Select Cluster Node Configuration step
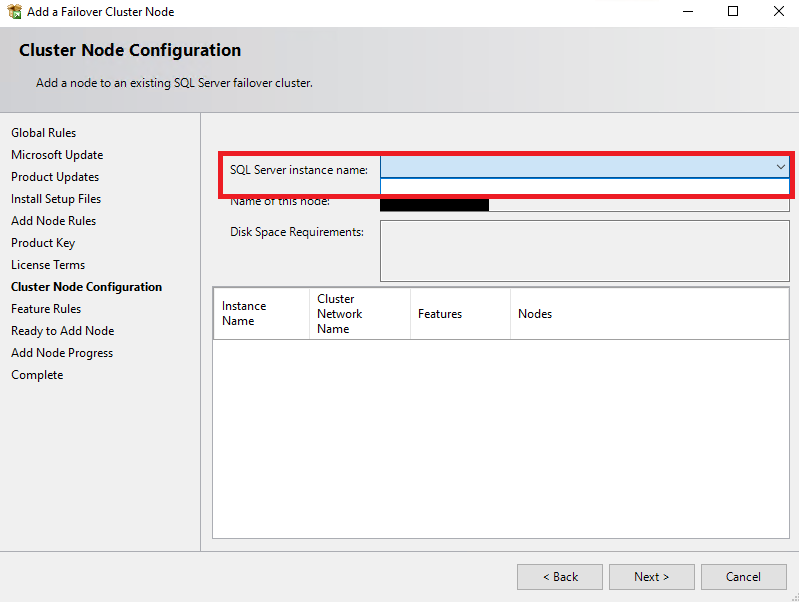This screenshot has height=602, width=799. click(87, 286)
